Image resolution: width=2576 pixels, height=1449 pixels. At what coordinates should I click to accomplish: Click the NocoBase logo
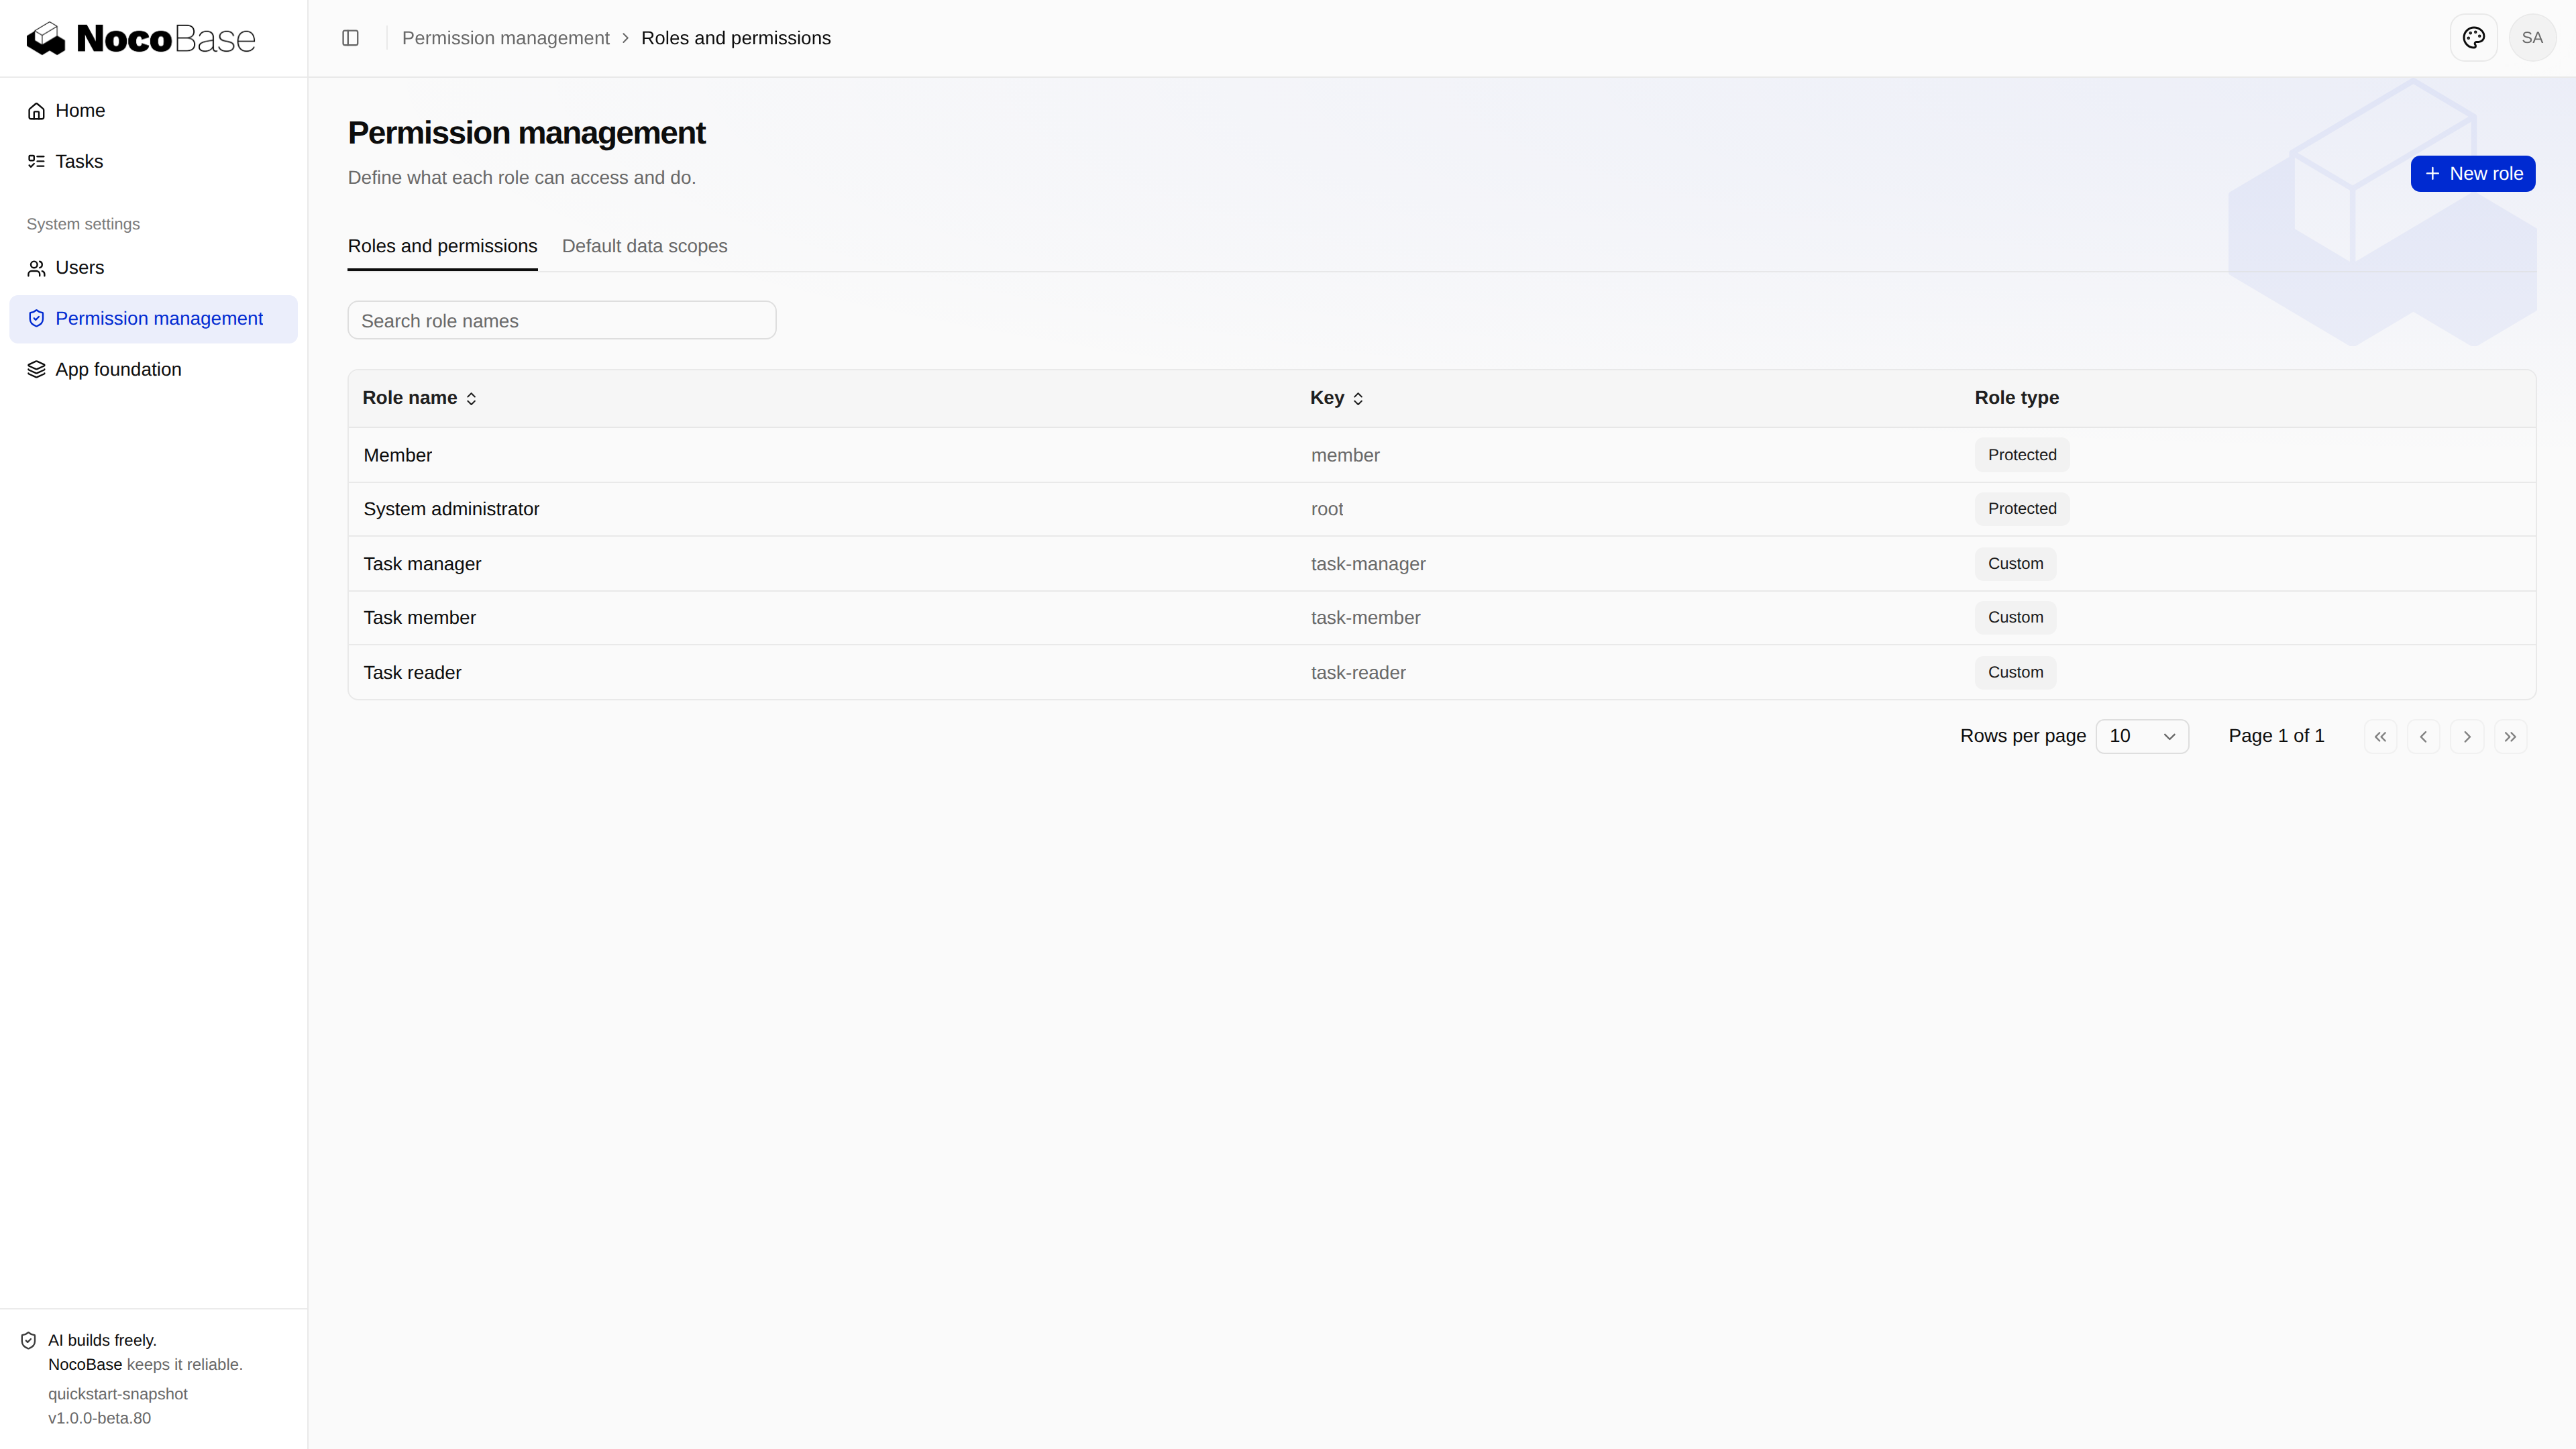(x=141, y=38)
